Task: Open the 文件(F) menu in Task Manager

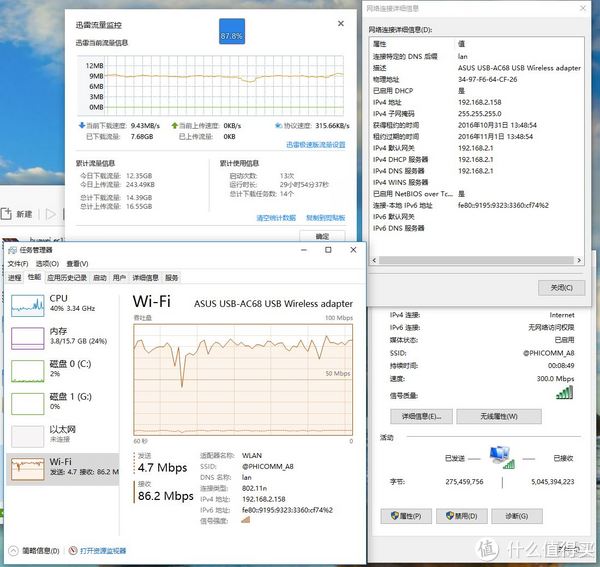Action: [x=18, y=264]
